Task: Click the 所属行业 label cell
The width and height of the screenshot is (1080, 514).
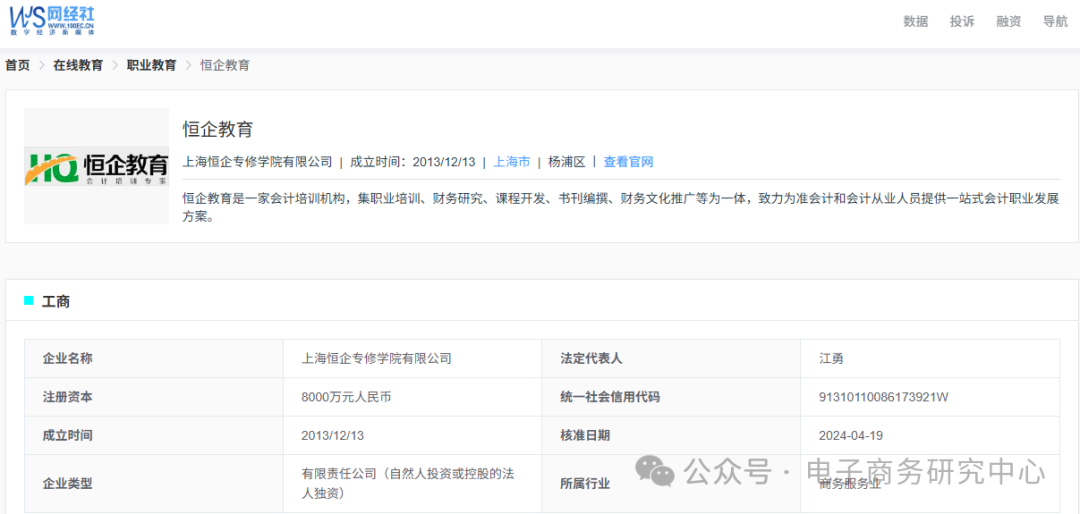Action: click(x=671, y=484)
